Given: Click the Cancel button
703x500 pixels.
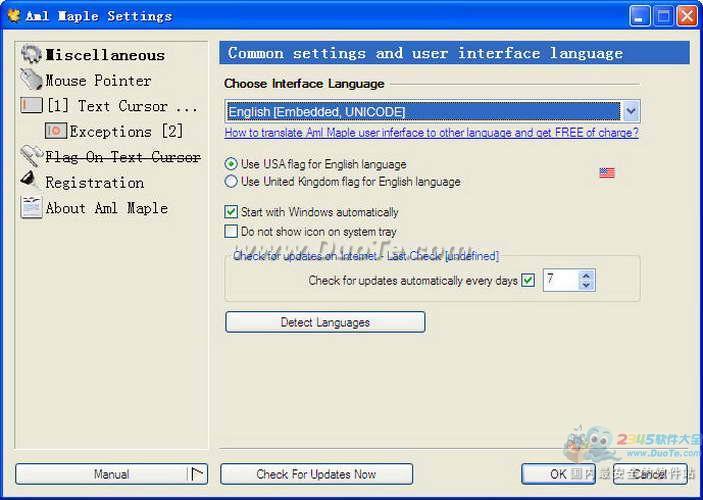Looking at the screenshot, I should point(650,474).
